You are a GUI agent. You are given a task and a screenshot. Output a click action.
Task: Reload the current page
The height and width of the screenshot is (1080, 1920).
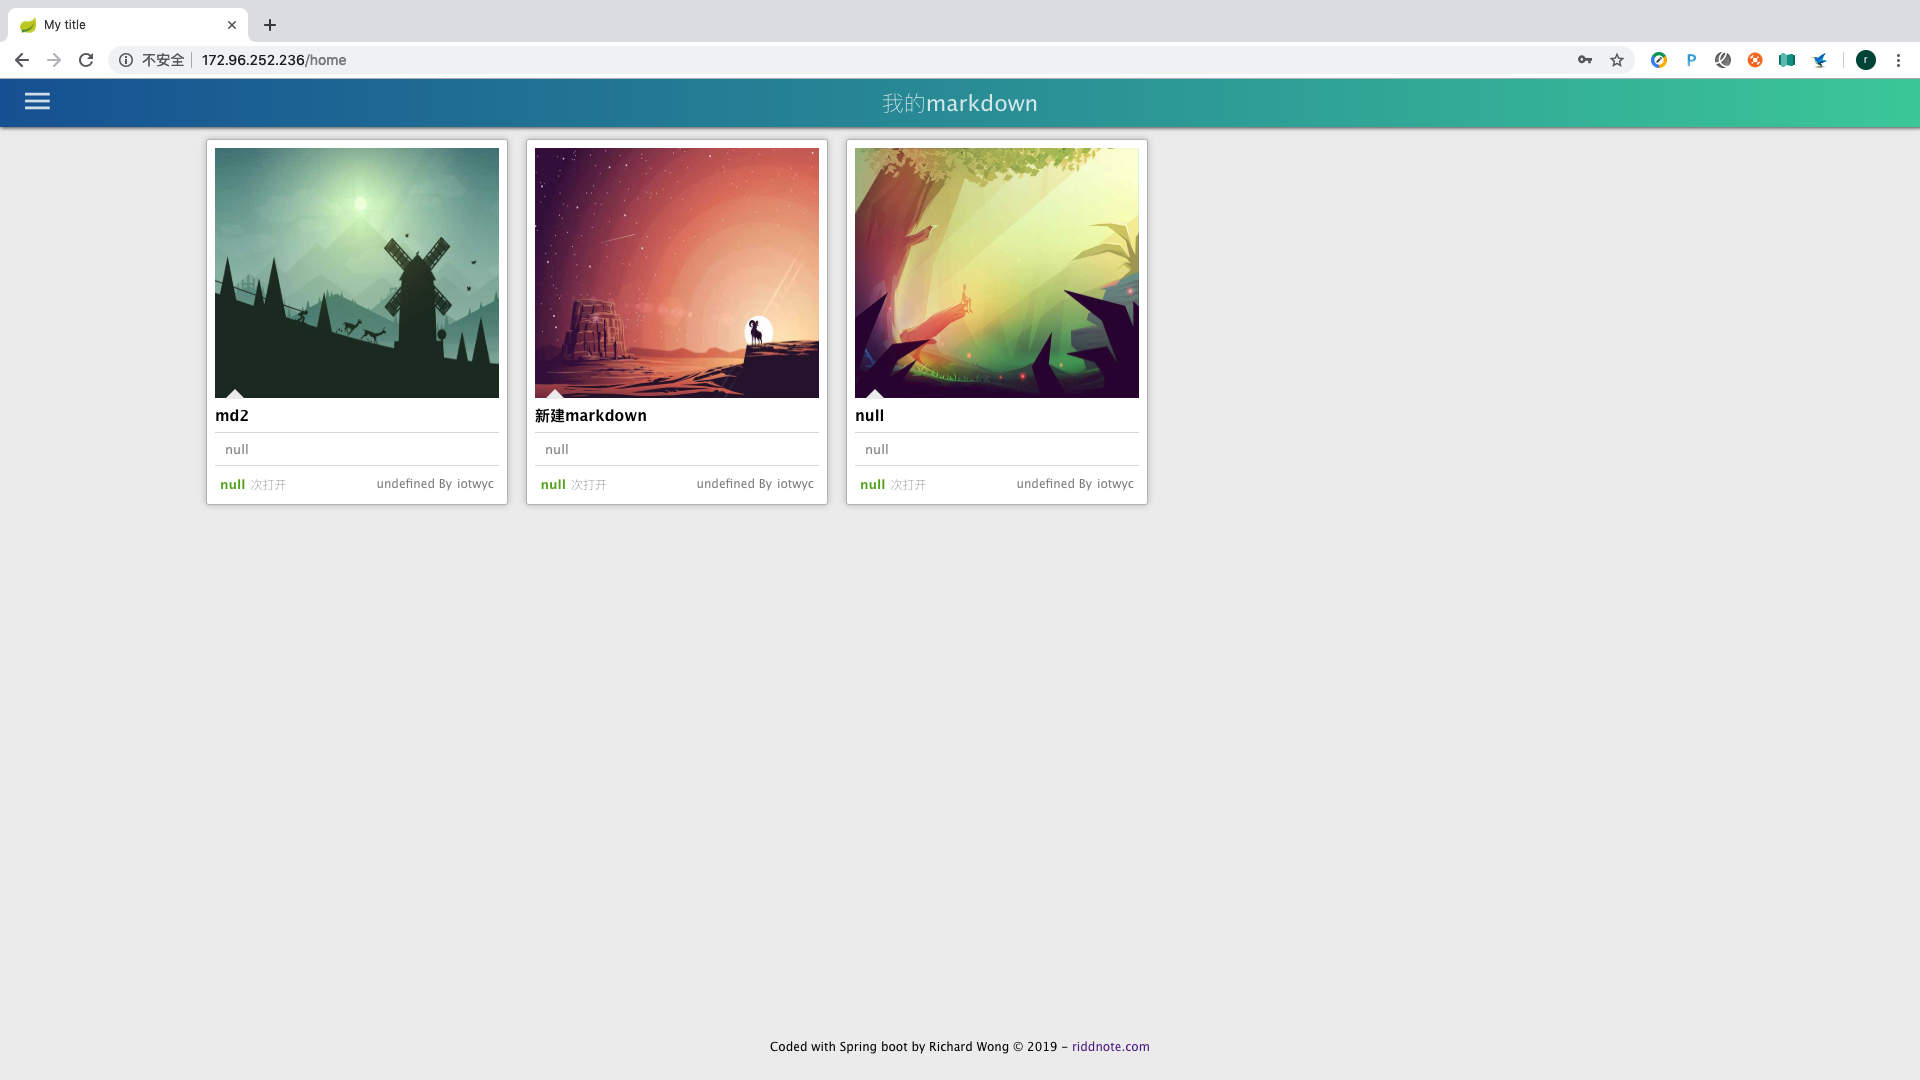(x=86, y=60)
